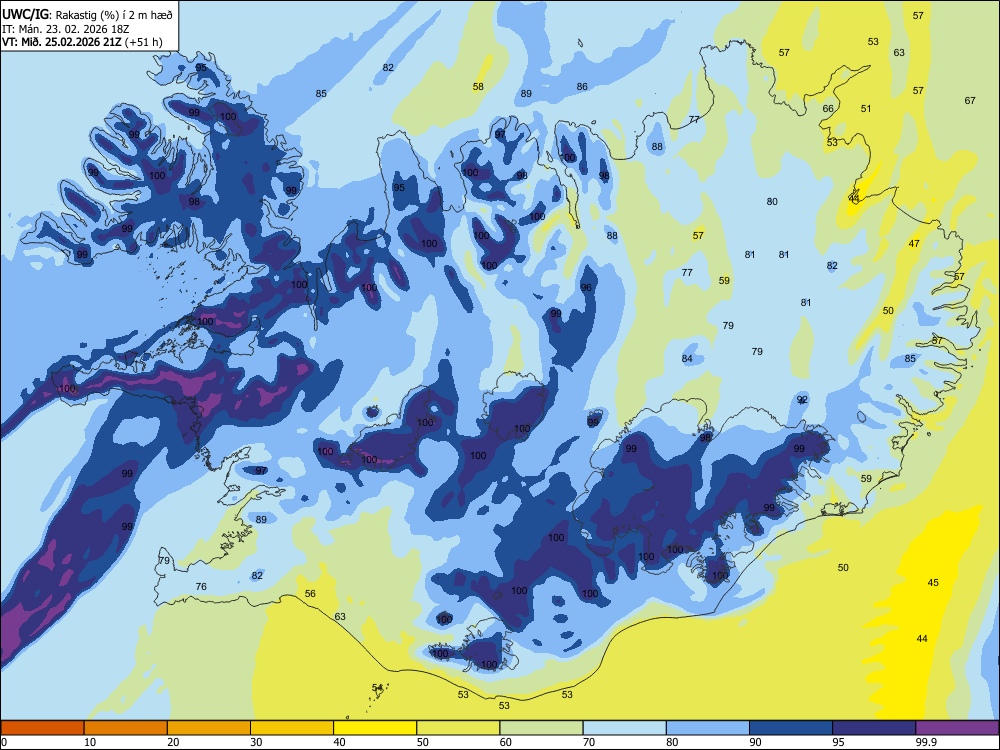Image resolution: width=1000 pixels, height=750 pixels.
Task: Select the map reading '47' near the east coast
Action: pos(915,244)
